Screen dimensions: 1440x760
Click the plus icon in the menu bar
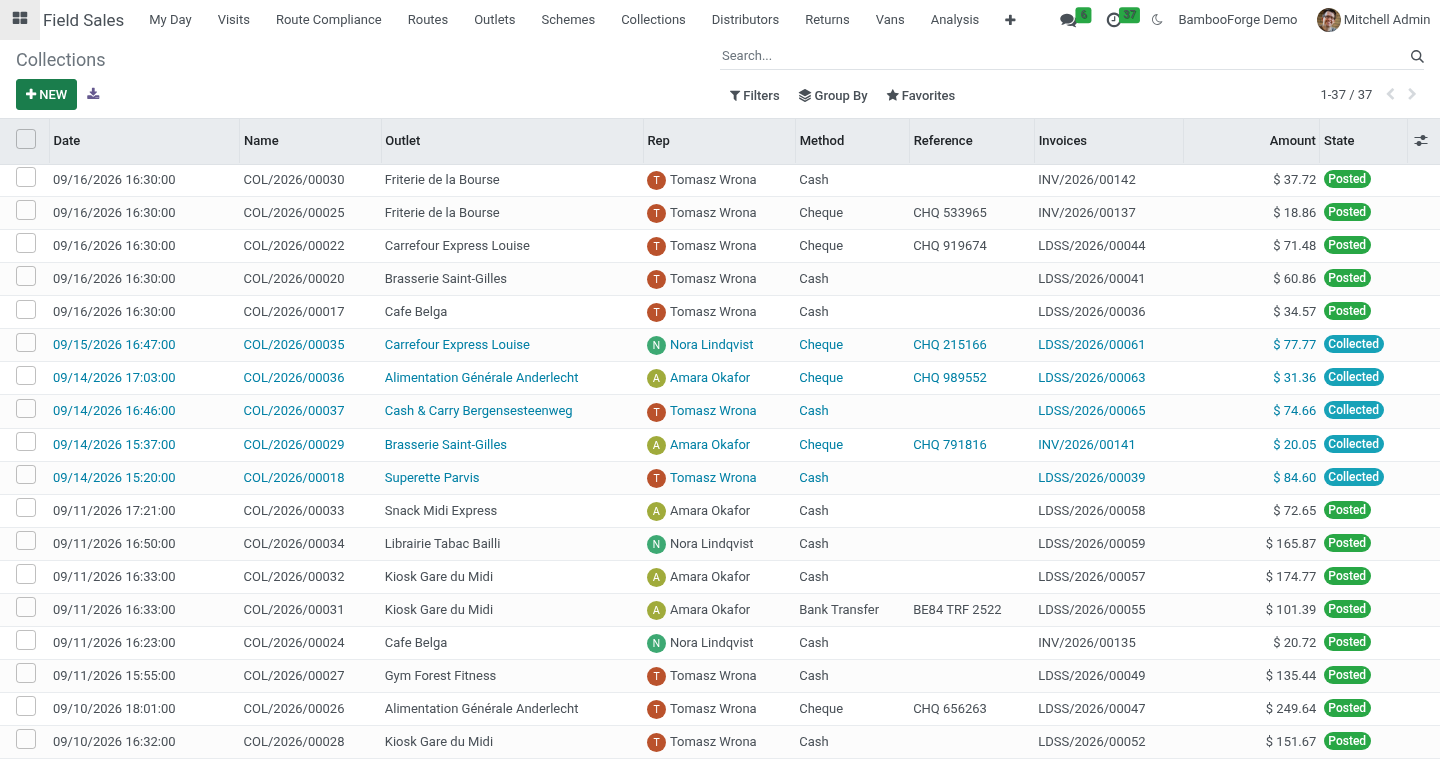coord(1010,20)
